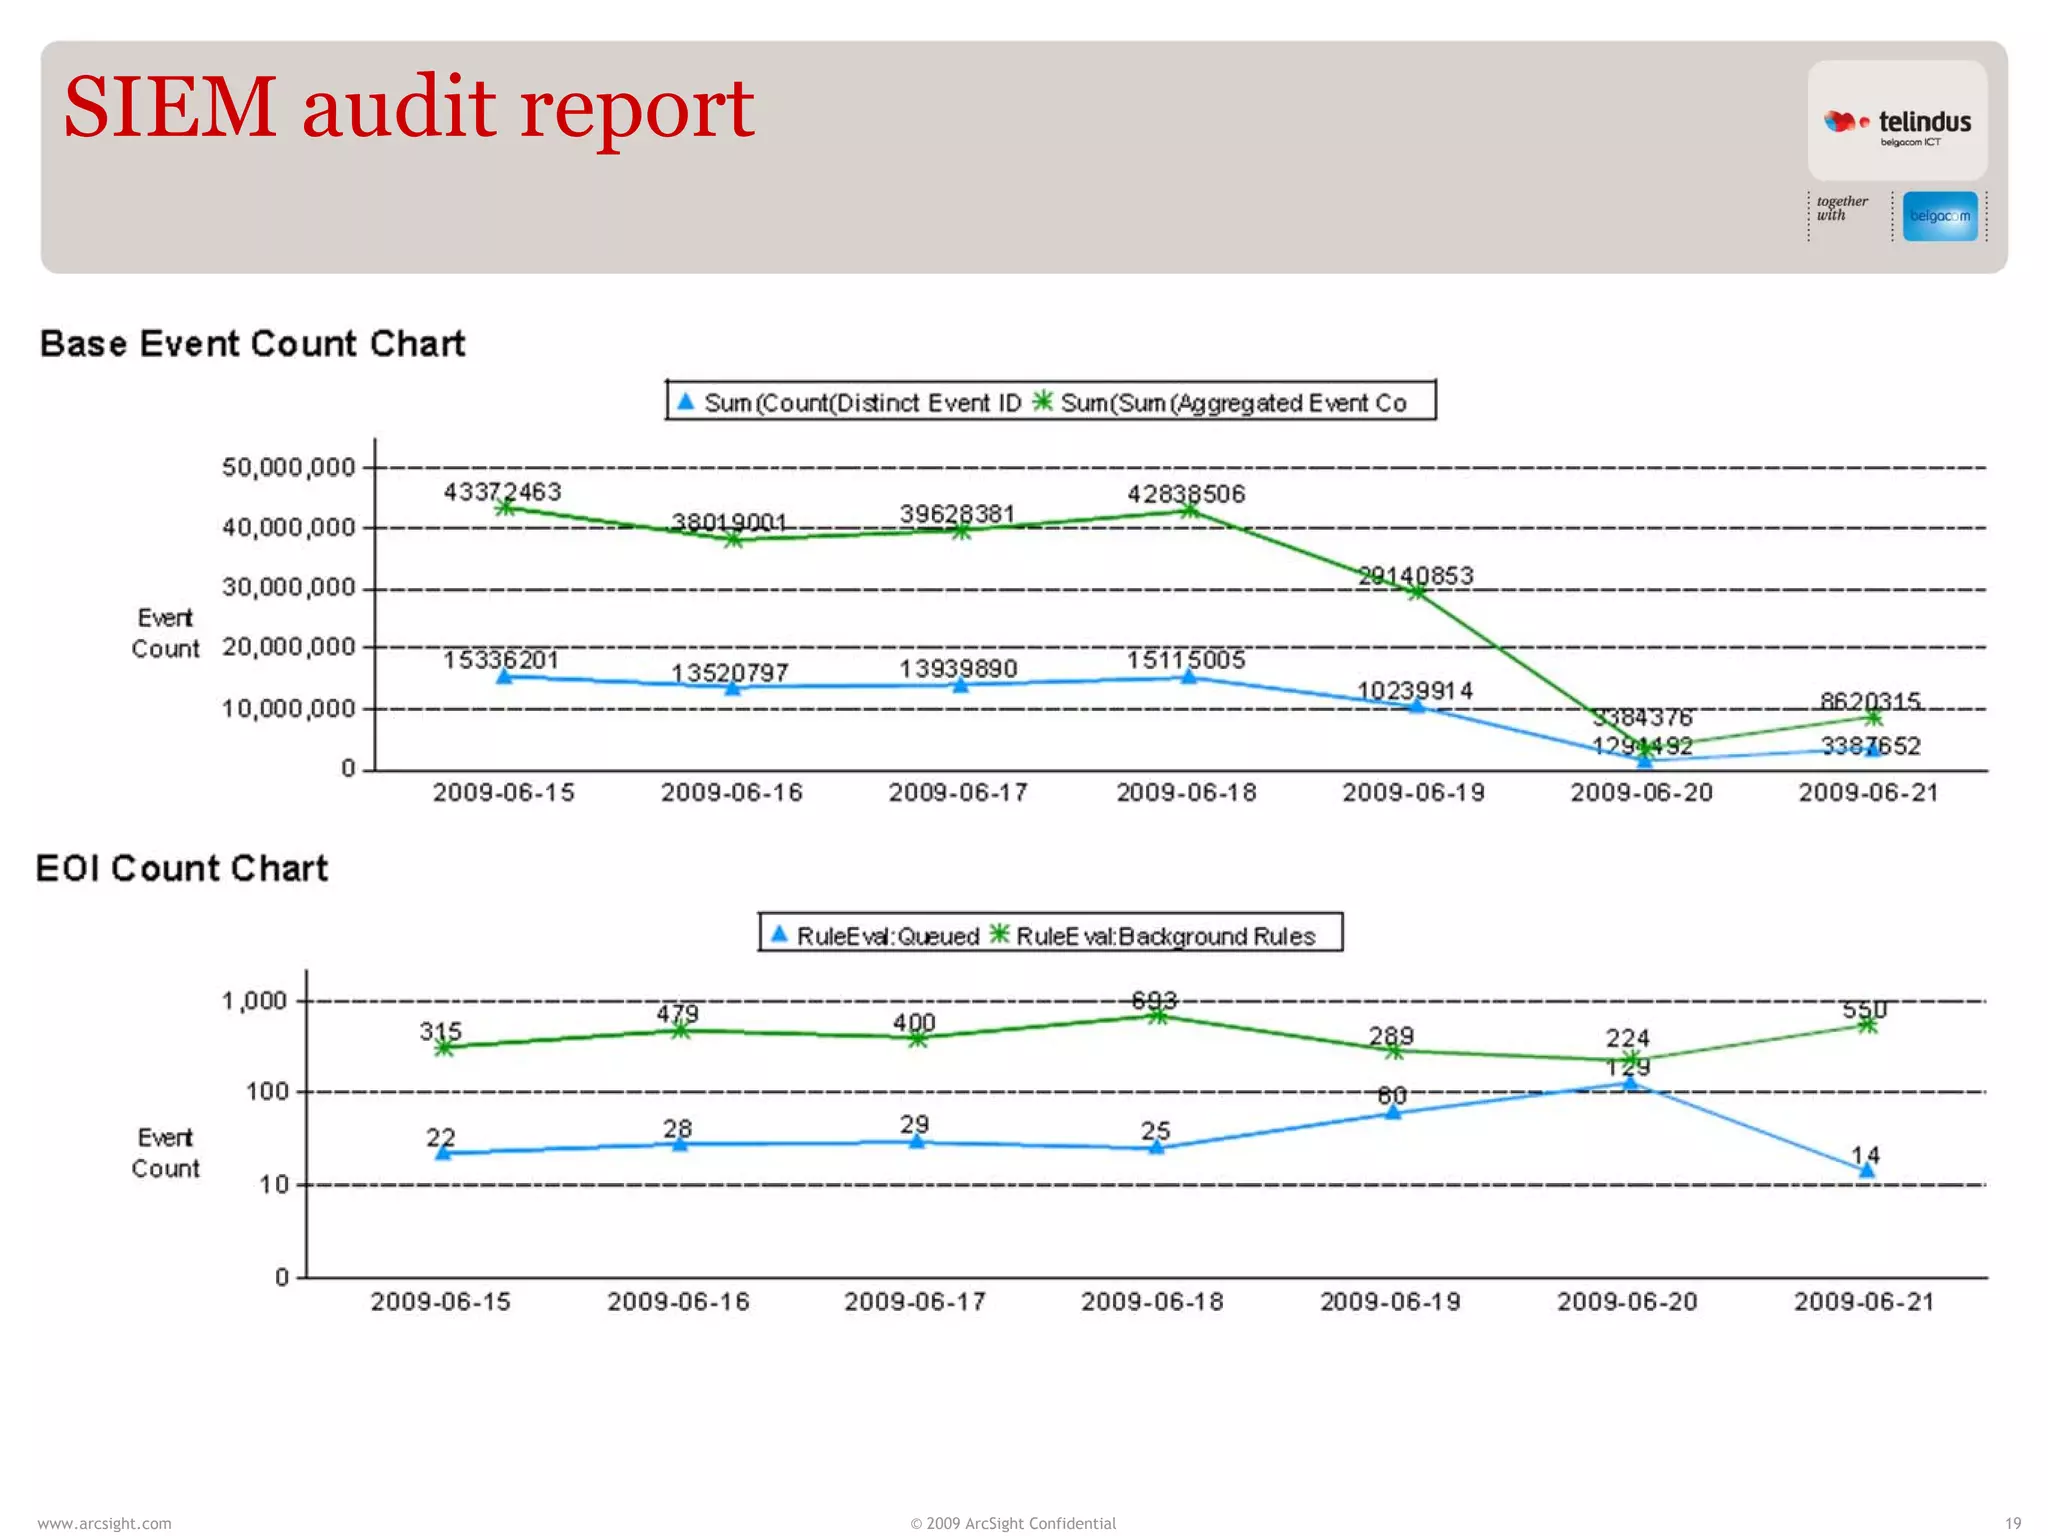This screenshot has width=2048, height=1536.
Task: Click the Telindus logo
Action: tap(1897, 123)
